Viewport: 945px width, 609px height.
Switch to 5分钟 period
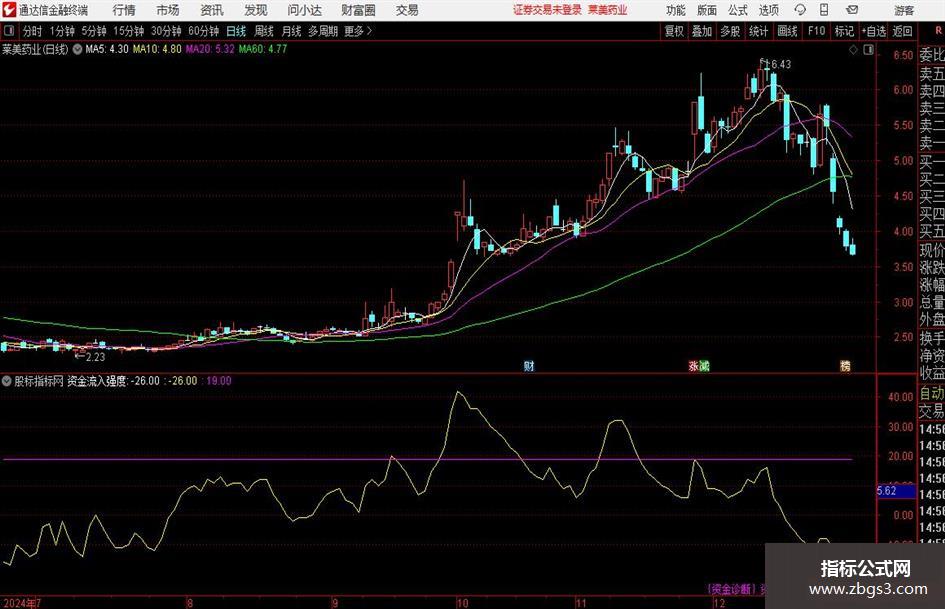click(x=93, y=31)
